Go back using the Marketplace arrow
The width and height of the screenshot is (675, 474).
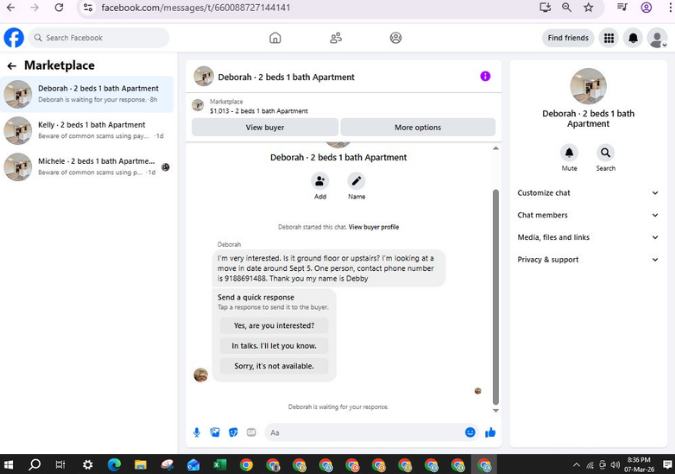[x=12, y=66]
